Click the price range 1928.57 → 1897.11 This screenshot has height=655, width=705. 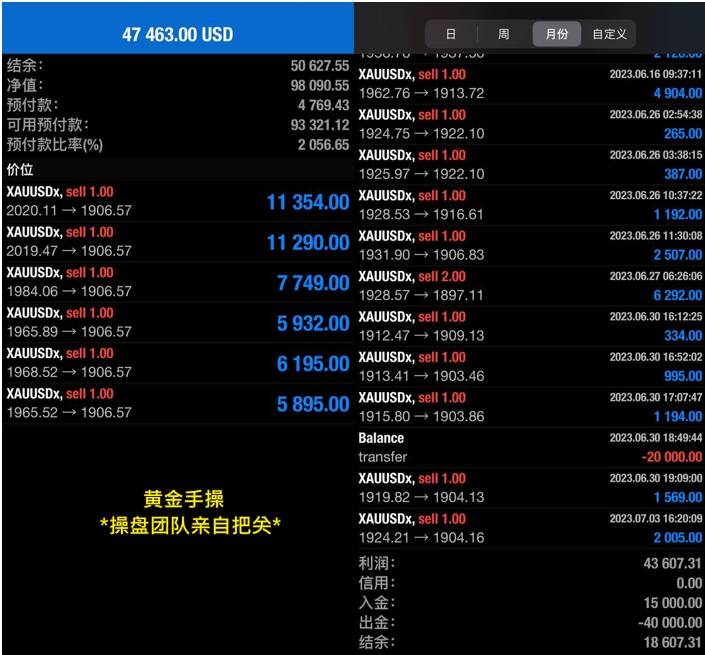tap(421, 296)
